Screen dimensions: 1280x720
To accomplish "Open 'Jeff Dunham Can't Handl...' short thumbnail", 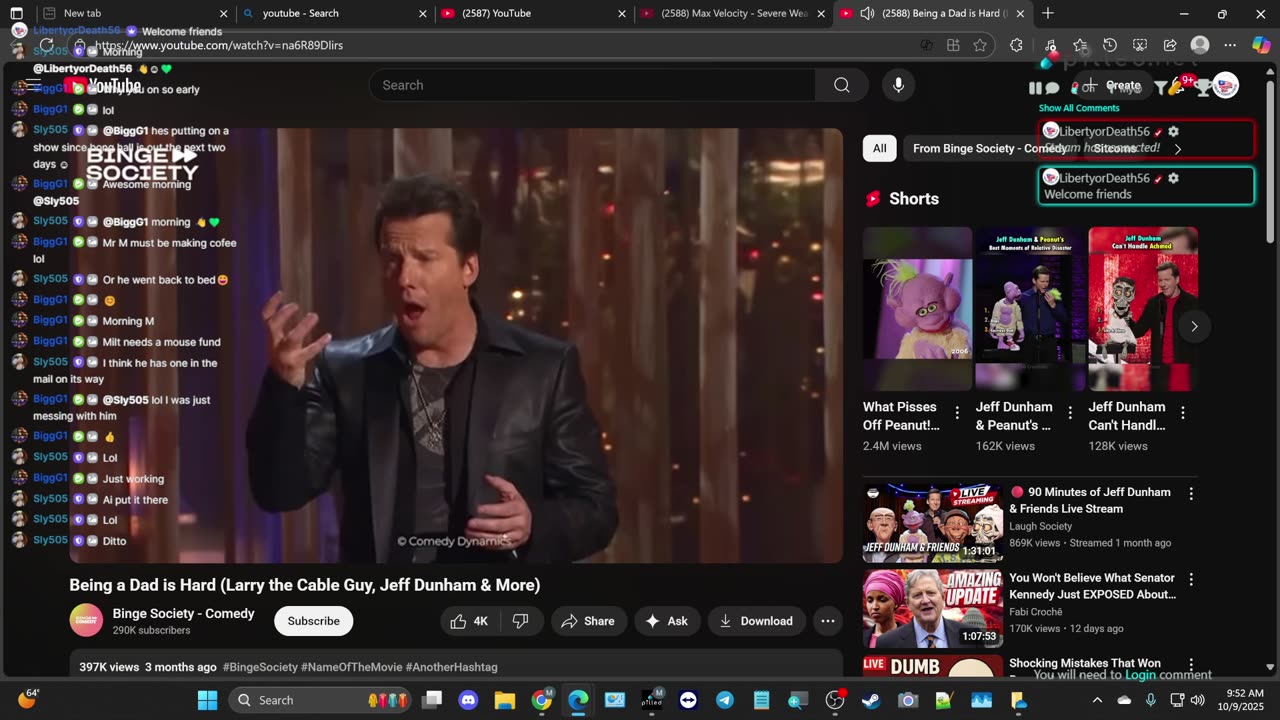I will [1143, 309].
